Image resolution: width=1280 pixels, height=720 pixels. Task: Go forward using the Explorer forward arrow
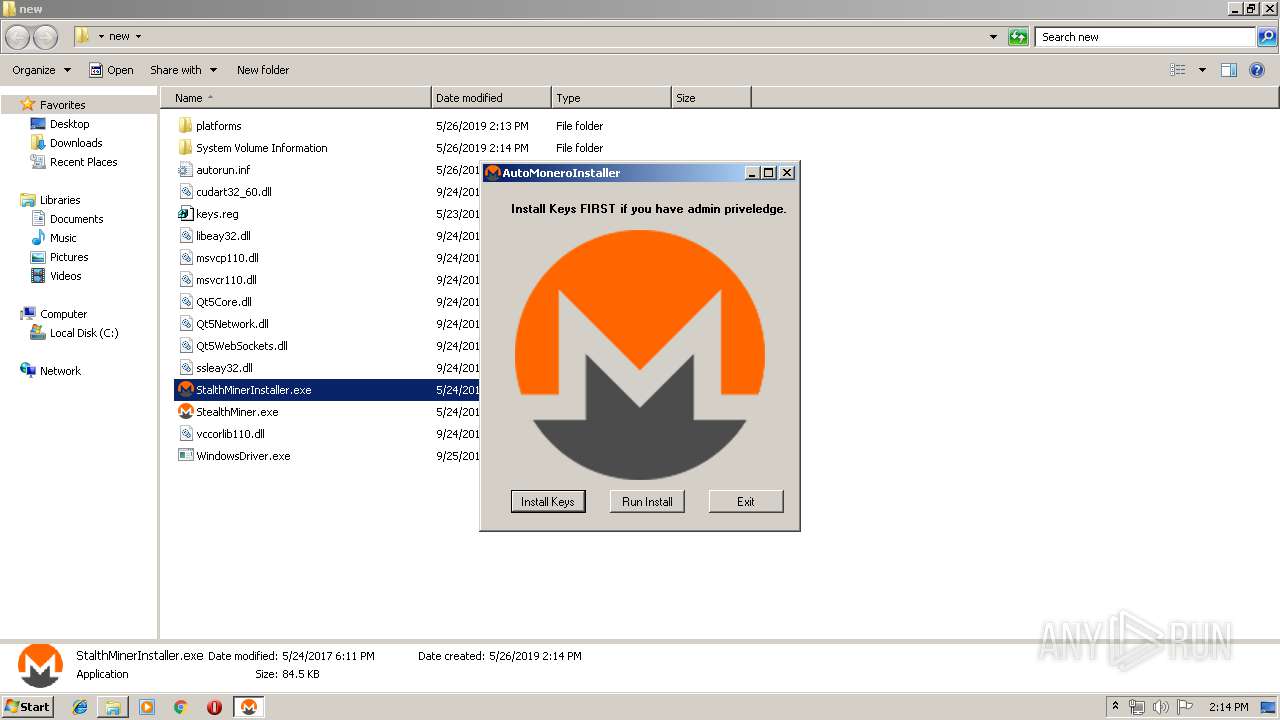coord(46,37)
